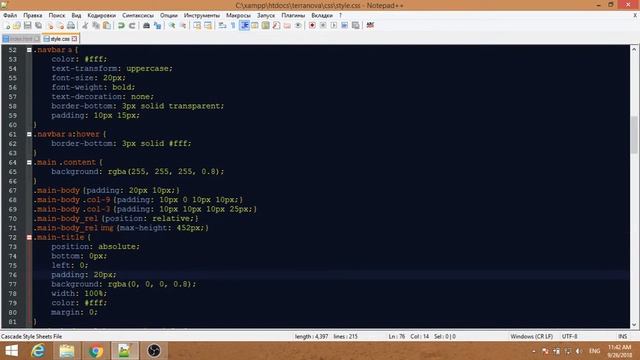This screenshot has width=640, height=360.
Task: Open Google Chrome from taskbar
Action: 96,351
